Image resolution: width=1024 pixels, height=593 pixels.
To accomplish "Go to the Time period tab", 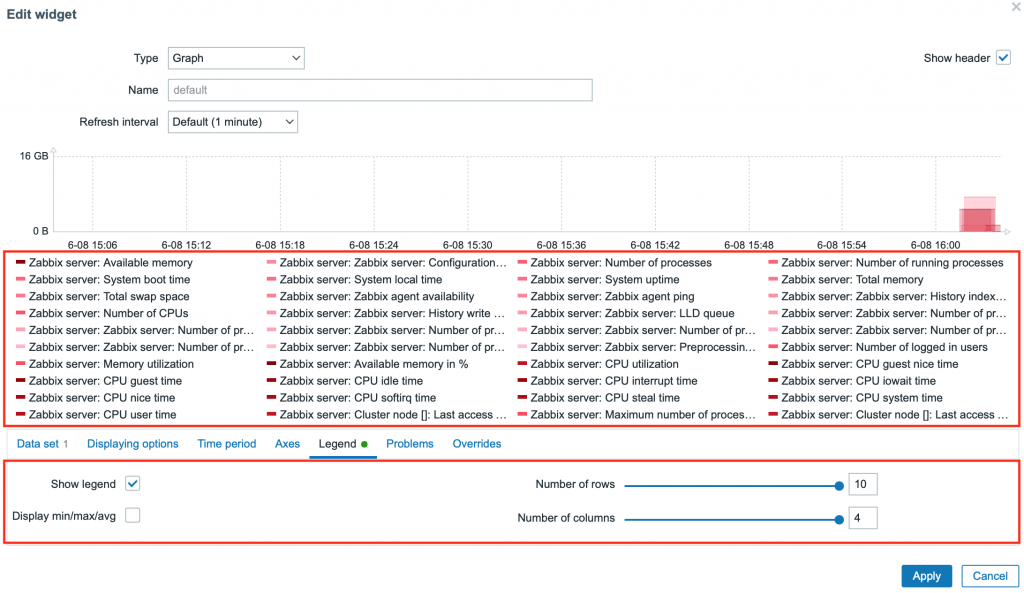I will coord(227,444).
